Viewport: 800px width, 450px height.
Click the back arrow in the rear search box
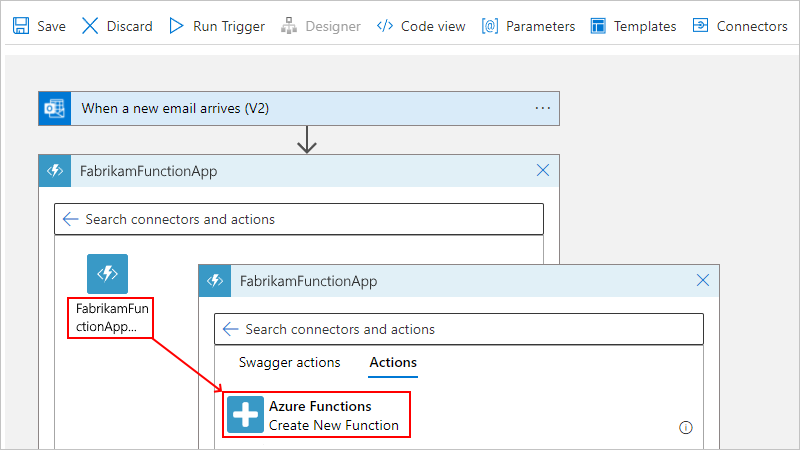(70, 219)
